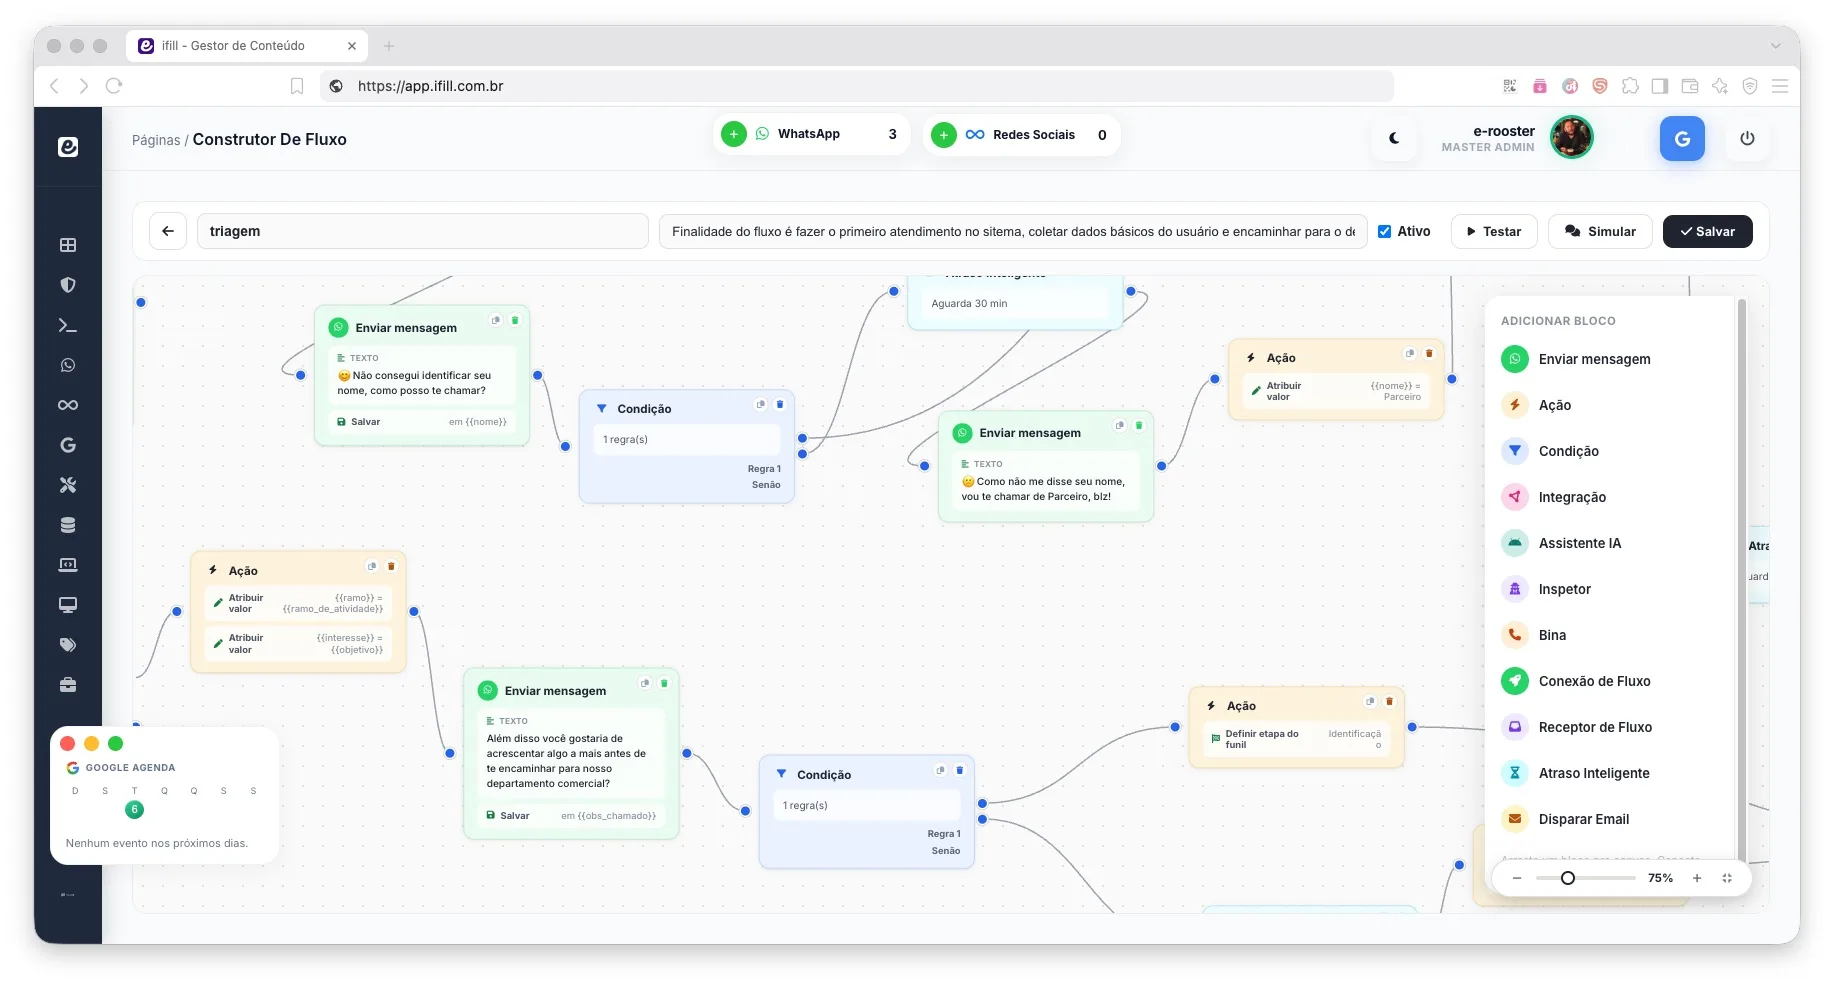Go back with the left arrow button
This screenshot has height=986, width=1834.
(168, 231)
